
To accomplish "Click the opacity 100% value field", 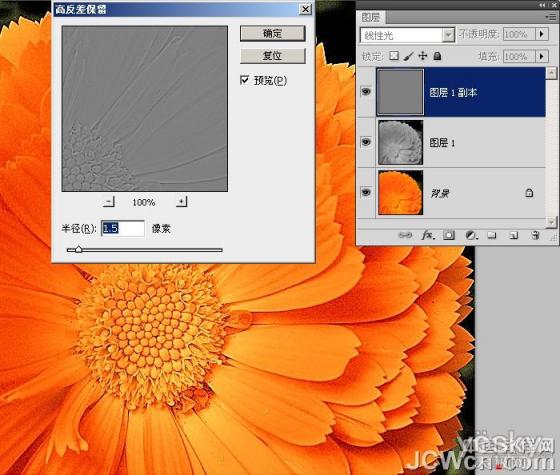I will [519, 34].
